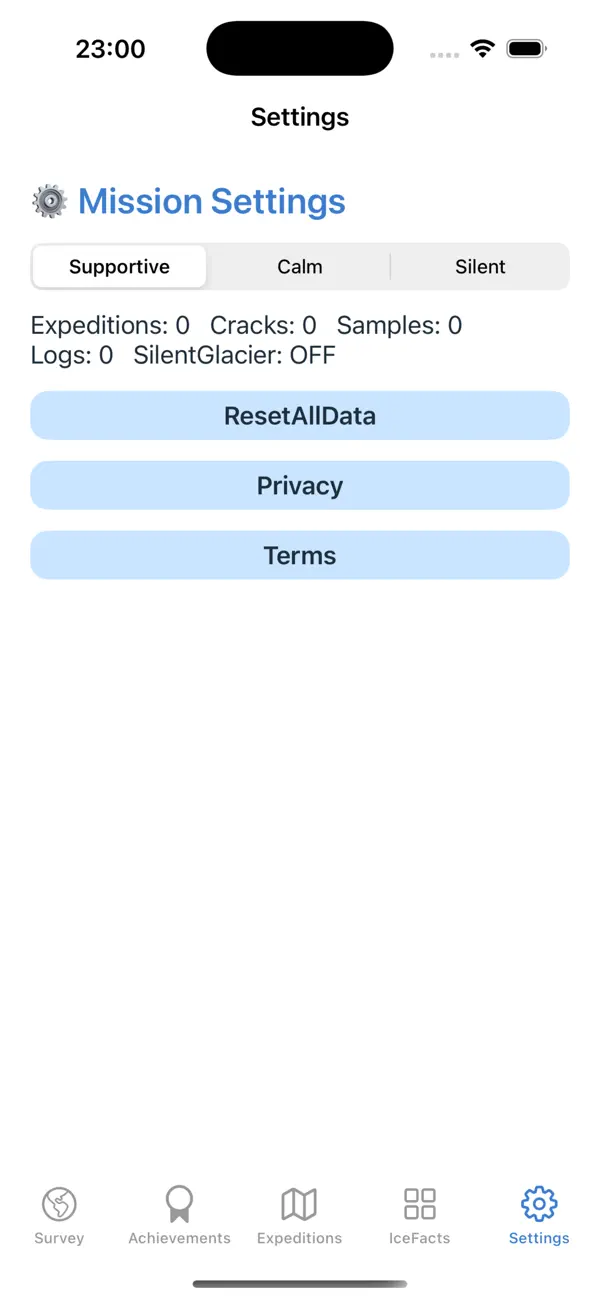
Task: Tap the 23:00 clock in status bar
Action: click(110, 49)
